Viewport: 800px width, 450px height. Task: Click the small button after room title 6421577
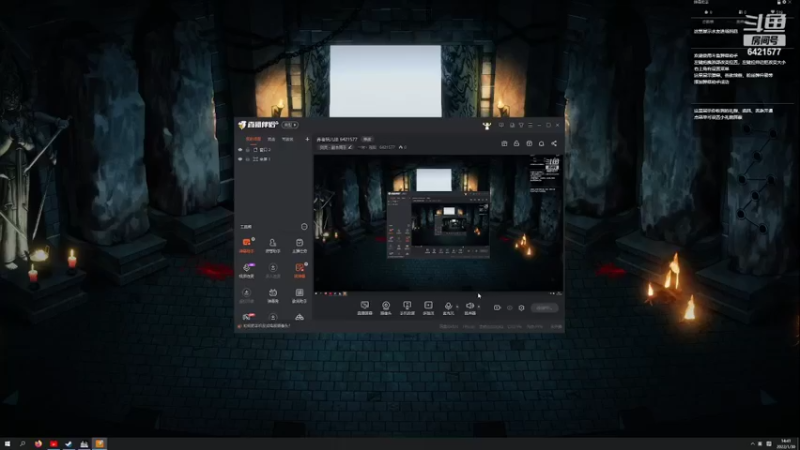pyautogui.click(x=367, y=139)
